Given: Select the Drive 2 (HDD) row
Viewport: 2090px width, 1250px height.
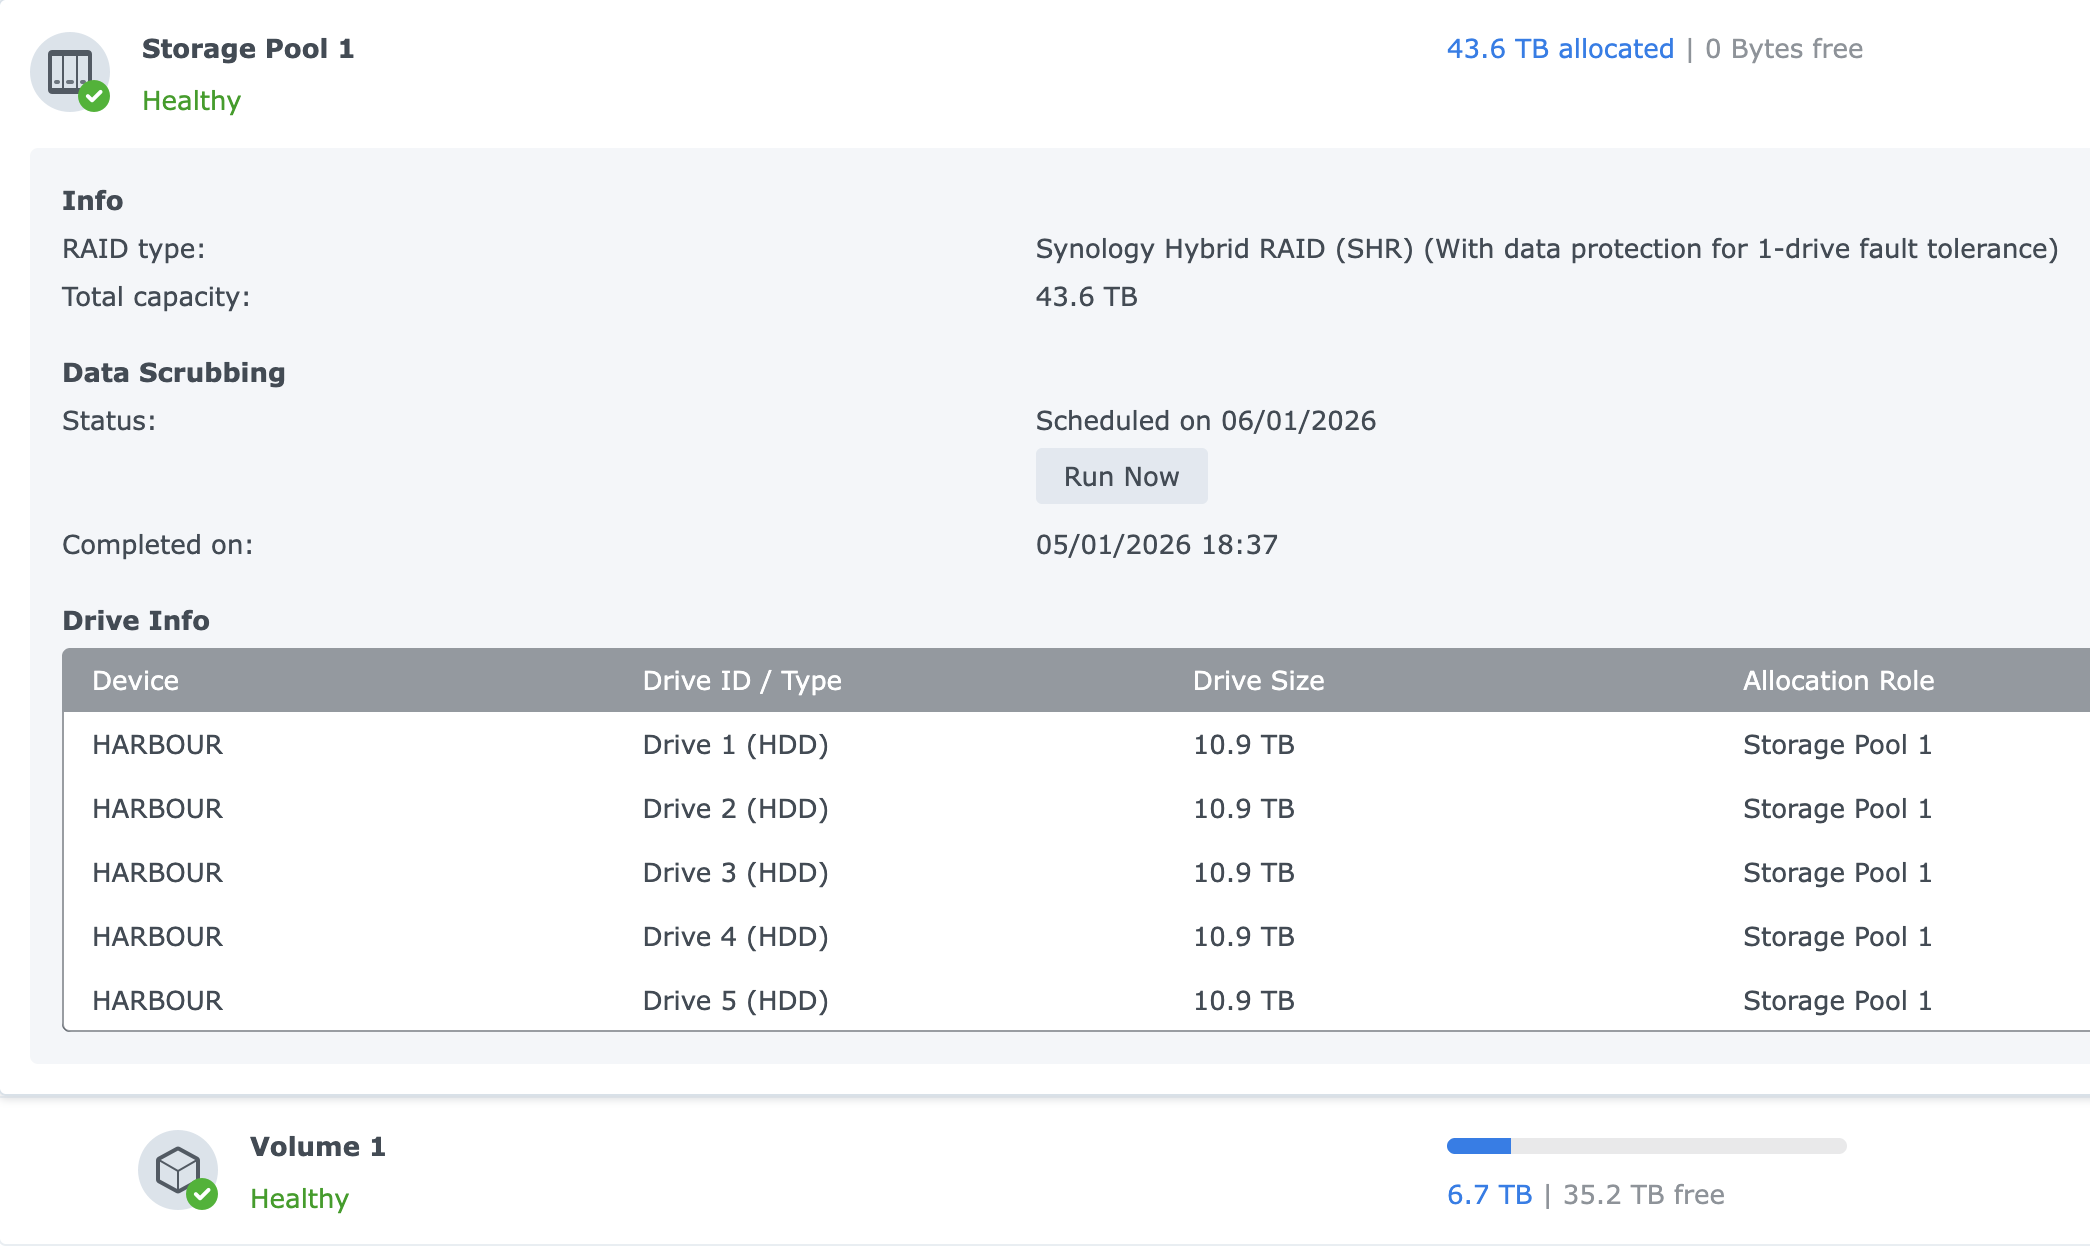Looking at the screenshot, I should pos(1076,809).
